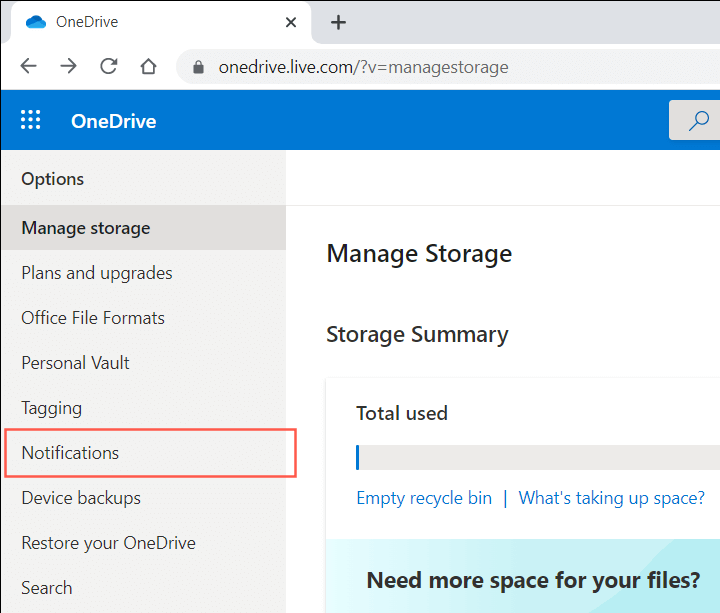Open a new browser tab
The height and width of the screenshot is (613, 720).
338,22
